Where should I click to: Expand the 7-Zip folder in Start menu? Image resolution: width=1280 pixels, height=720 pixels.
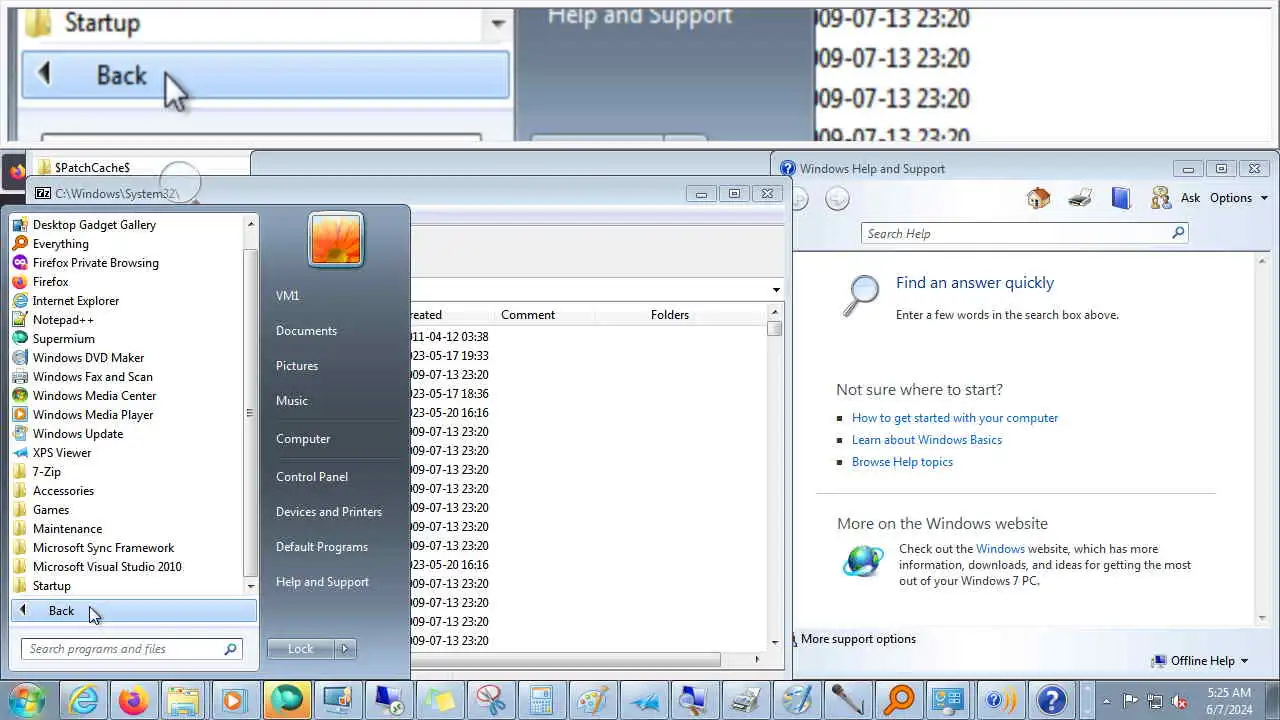pyautogui.click(x=46, y=472)
